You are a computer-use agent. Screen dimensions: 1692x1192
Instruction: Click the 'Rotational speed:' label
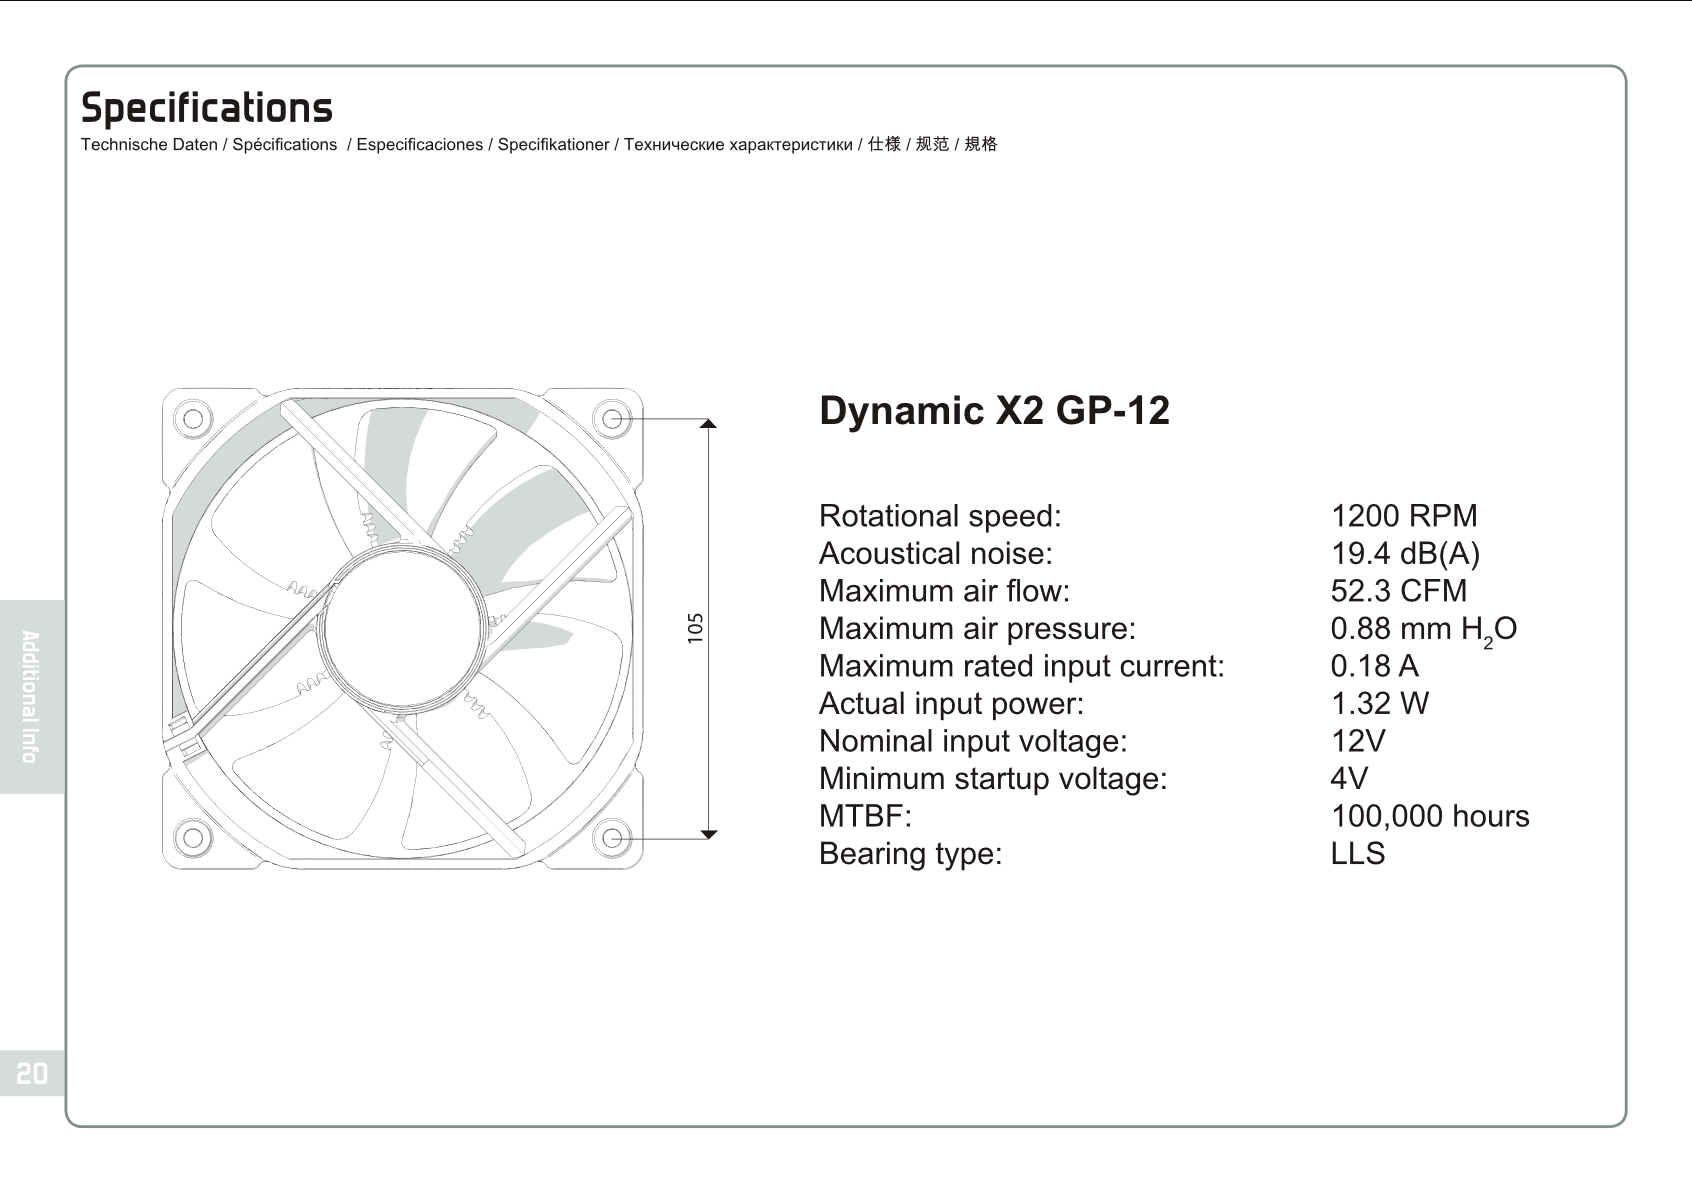click(x=940, y=516)
